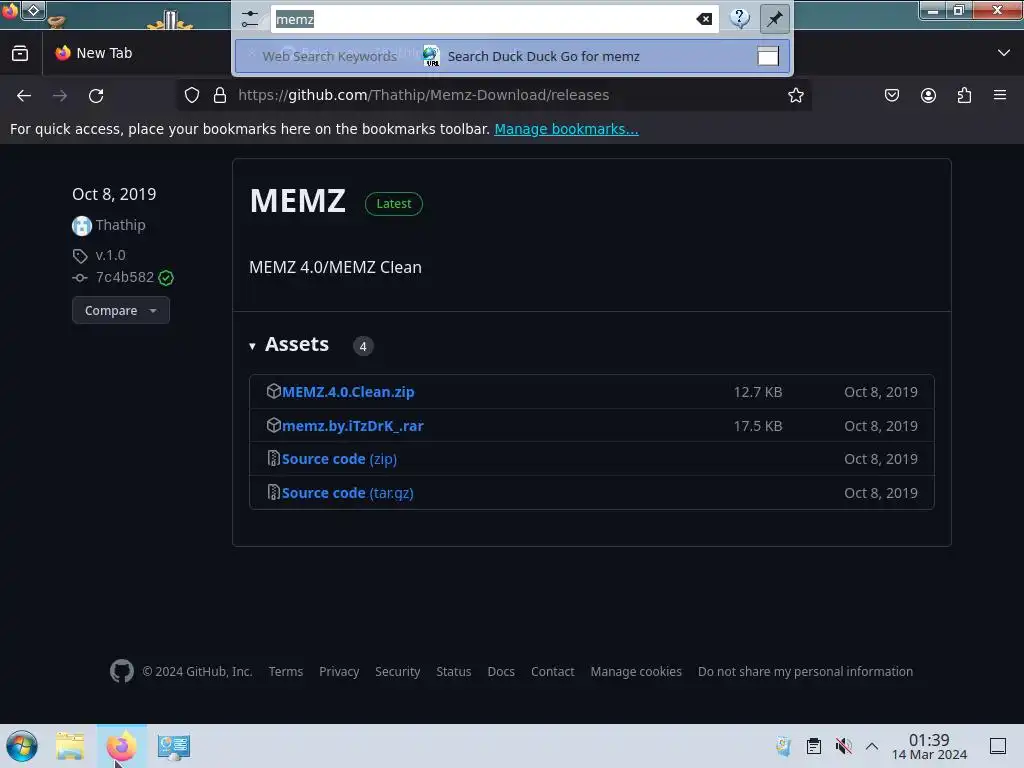Open the Privacy footer link
Image resolution: width=1024 pixels, height=768 pixels.
[x=339, y=671]
